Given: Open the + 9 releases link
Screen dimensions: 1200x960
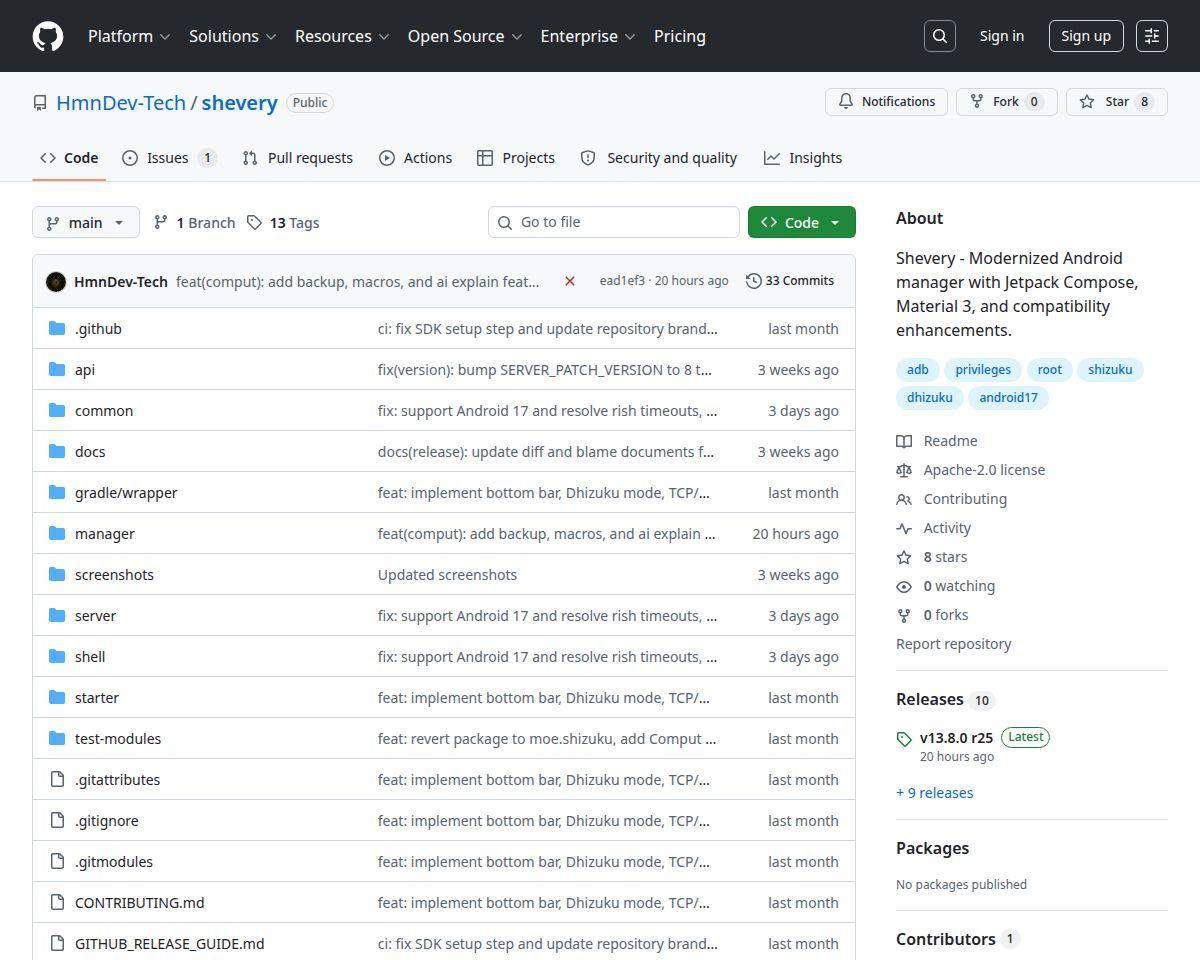Looking at the screenshot, I should [x=935, y=793].
